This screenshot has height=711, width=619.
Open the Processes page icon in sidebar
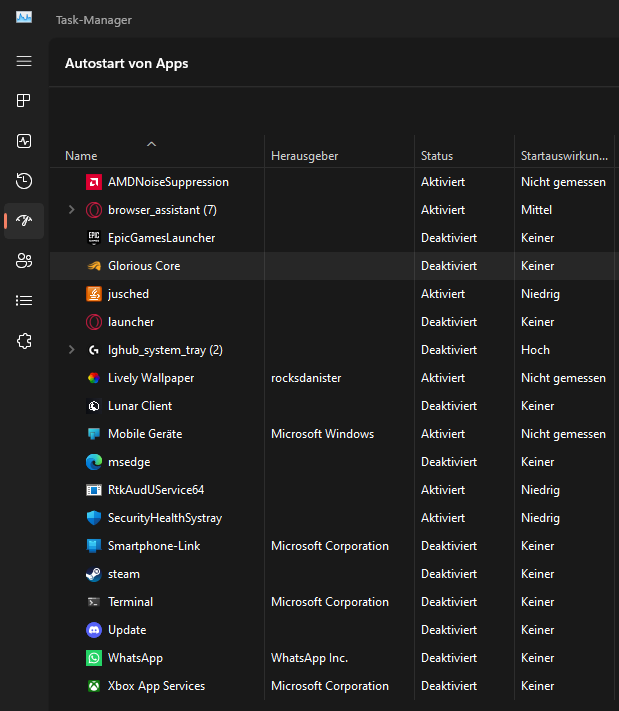point(24,101)
